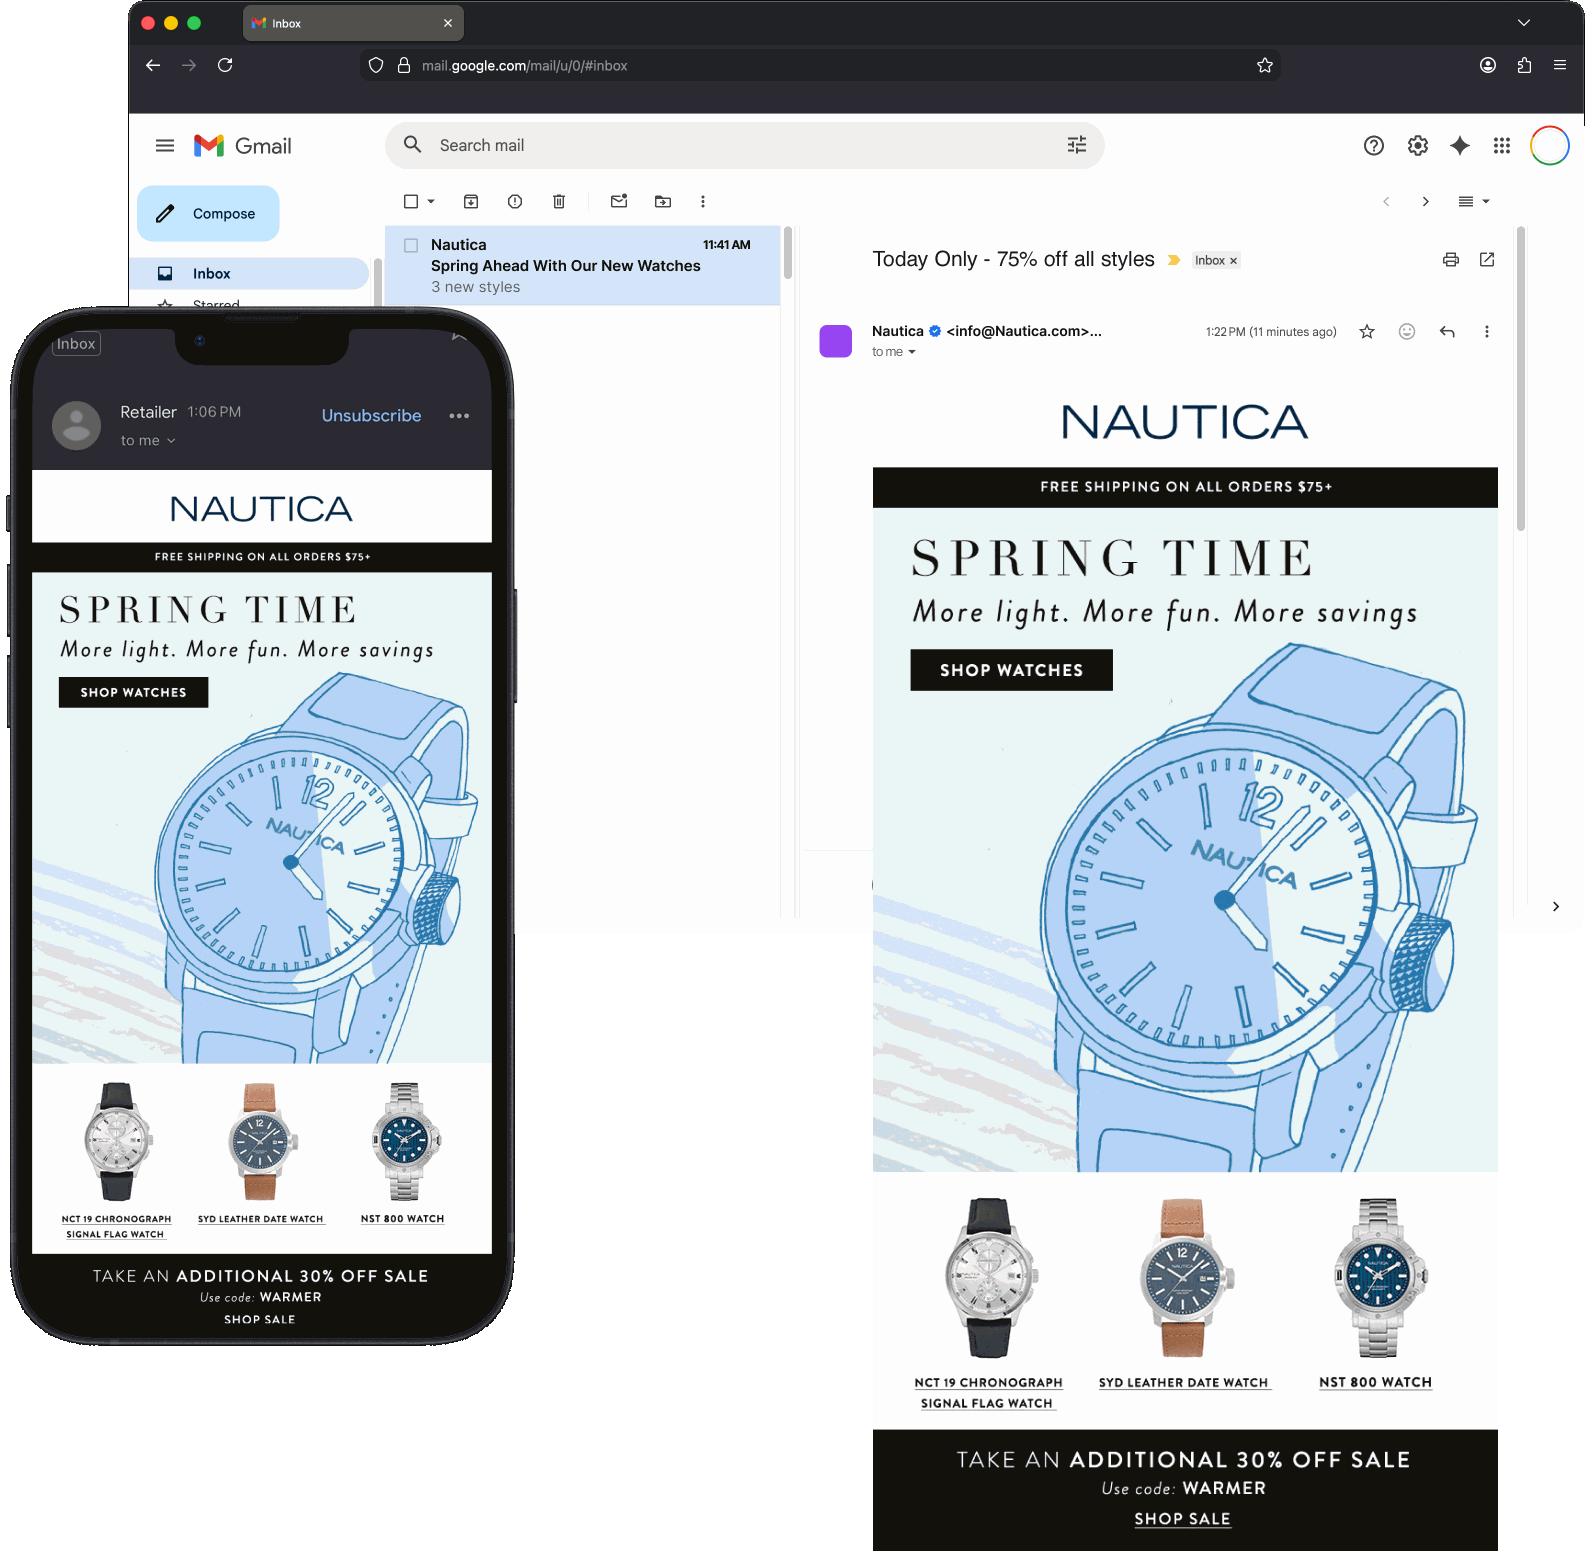The width and height of the screenshot is (1585, 1551).
Task: Open the split pane mode dropdown
Action: 1474,202
